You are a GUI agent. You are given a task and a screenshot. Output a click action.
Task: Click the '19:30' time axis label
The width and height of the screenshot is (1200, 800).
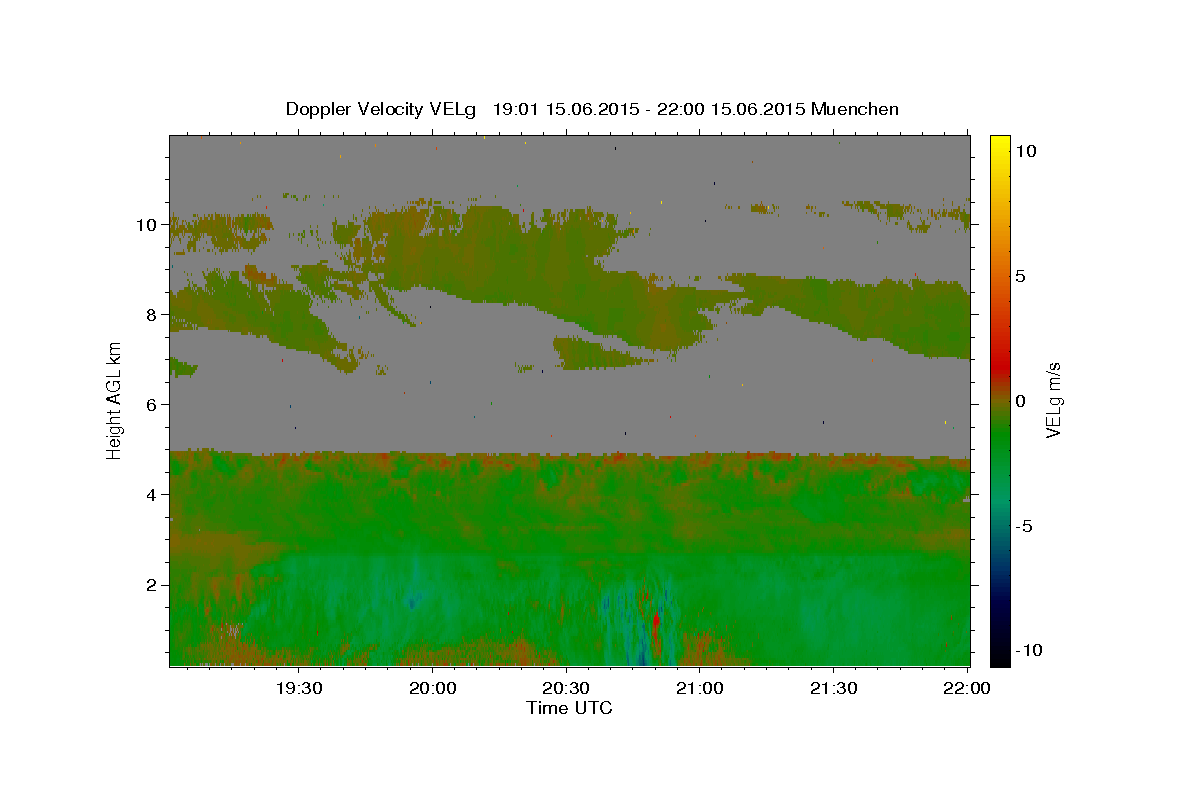point(298,688)
